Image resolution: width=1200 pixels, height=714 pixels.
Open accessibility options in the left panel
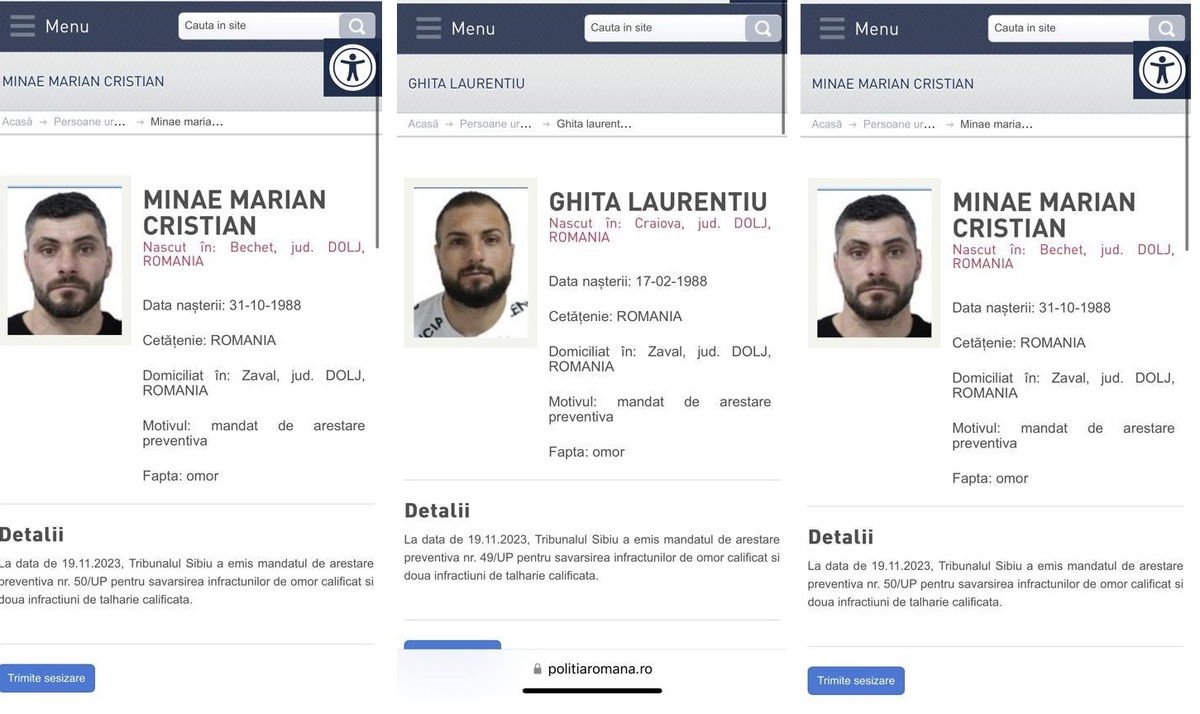point(352,68)
